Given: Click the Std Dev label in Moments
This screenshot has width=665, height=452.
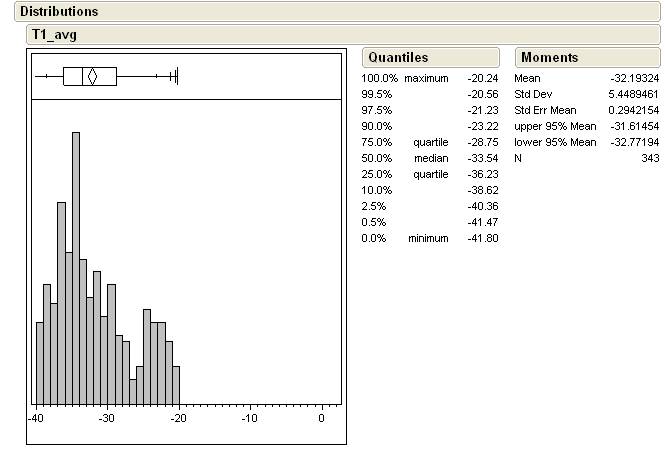Looking at the screenshot, I should (534, 94).
